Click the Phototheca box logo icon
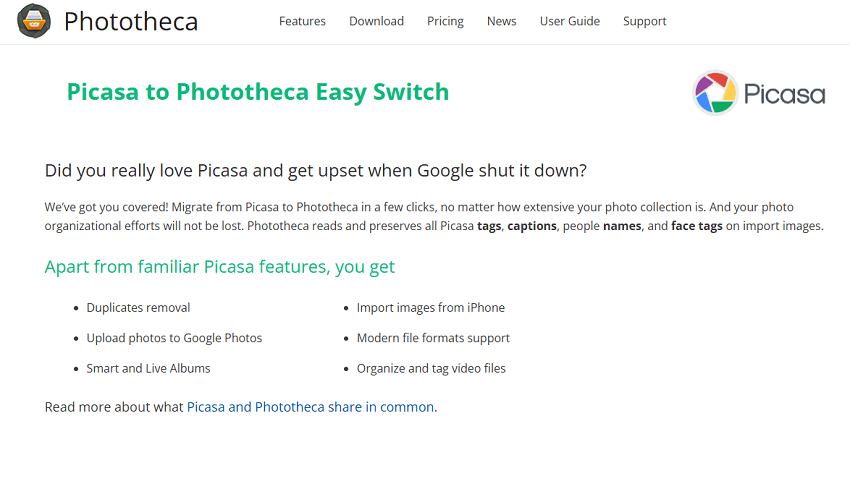 (x=34, y=21)
